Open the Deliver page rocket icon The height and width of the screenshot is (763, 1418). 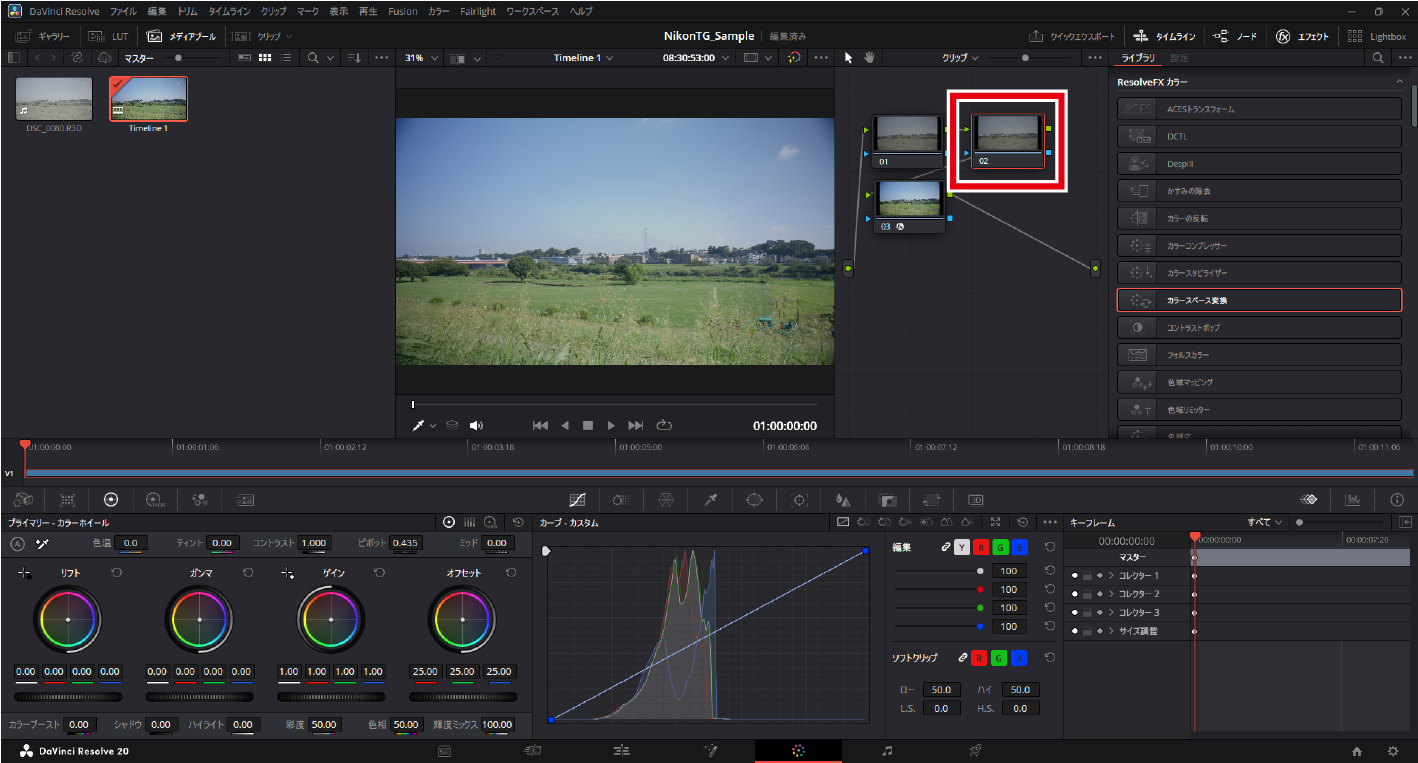click(x=975, y=750)
